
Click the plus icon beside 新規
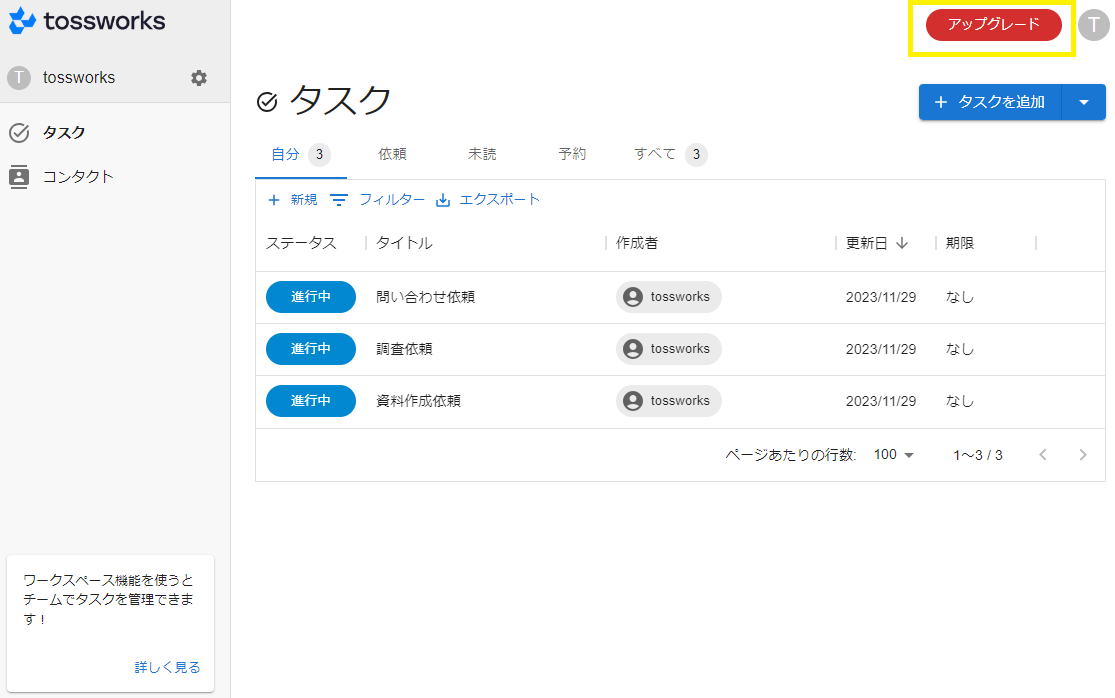click(x=274, y=200)
